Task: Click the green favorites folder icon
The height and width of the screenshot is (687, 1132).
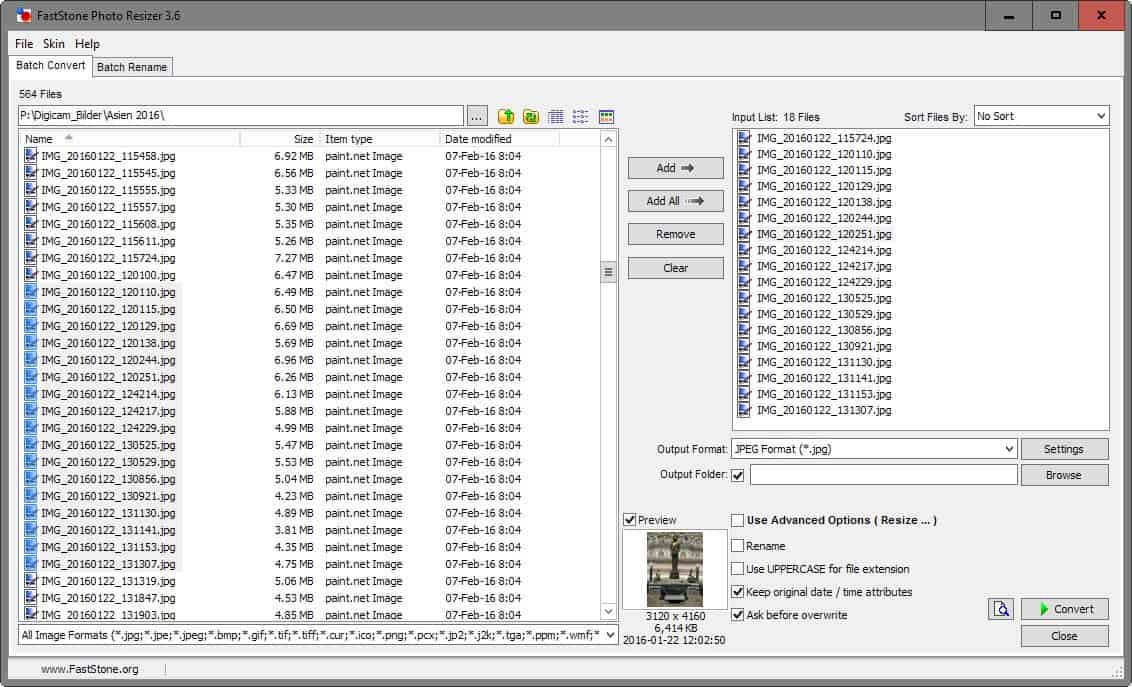Action: [531, 116]
